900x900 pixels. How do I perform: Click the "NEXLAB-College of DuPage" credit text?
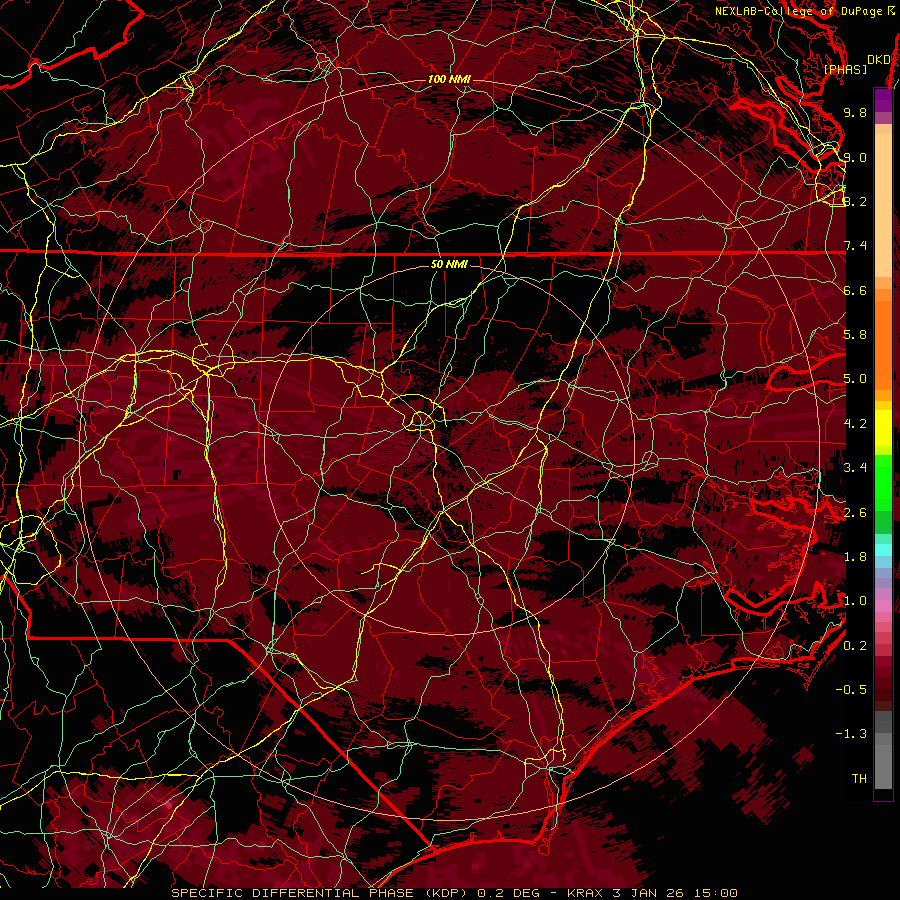[x=798, y=11]
